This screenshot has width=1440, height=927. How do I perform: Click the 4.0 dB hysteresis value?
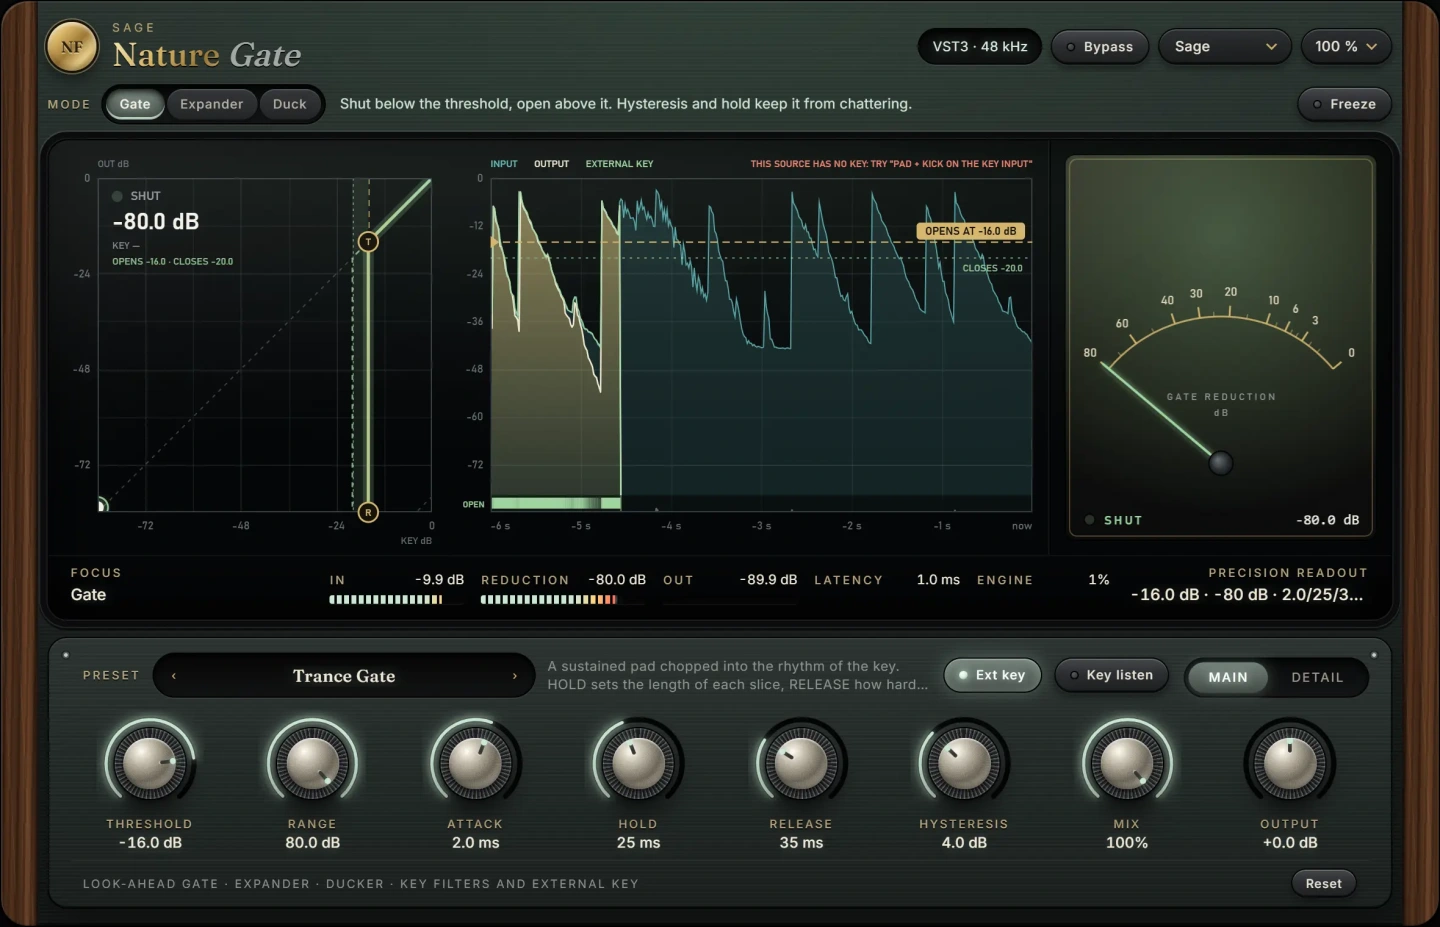(964, 843)
